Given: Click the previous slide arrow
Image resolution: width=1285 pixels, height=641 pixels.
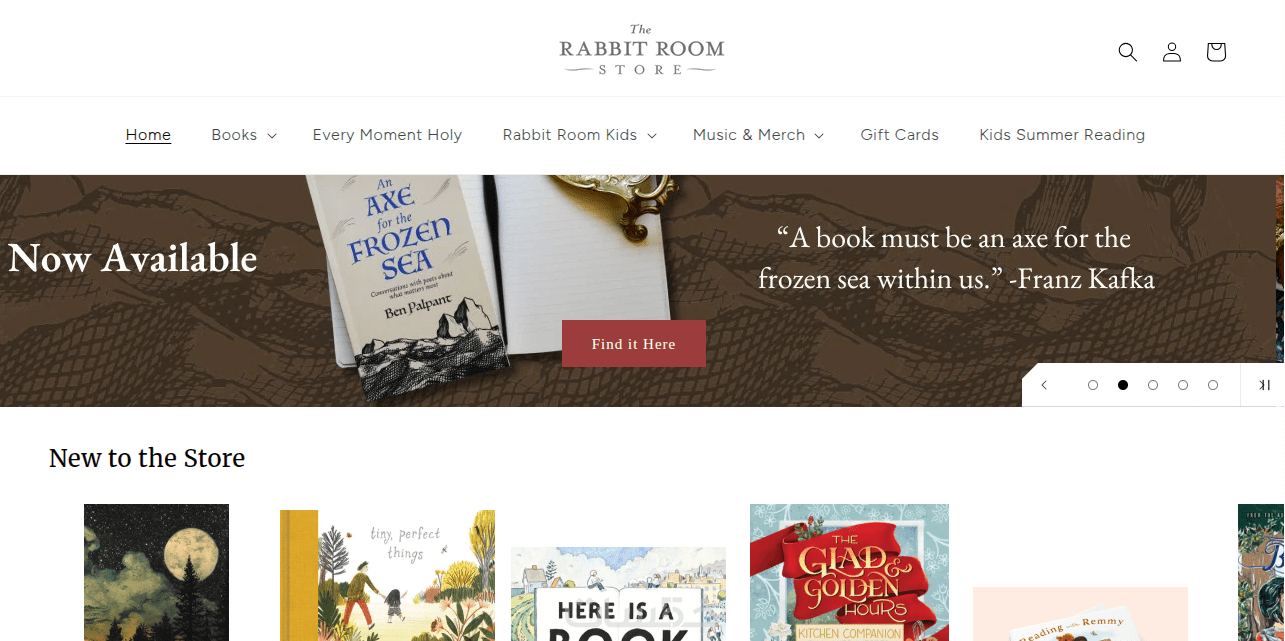Looking at the screenshot, I should coord(1044,385).
